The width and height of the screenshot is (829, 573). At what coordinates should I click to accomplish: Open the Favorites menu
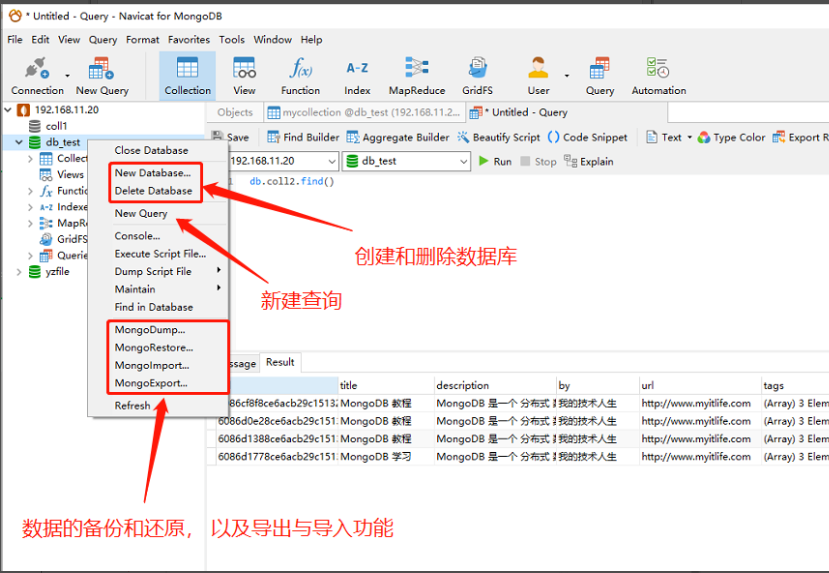pos(189,40)
